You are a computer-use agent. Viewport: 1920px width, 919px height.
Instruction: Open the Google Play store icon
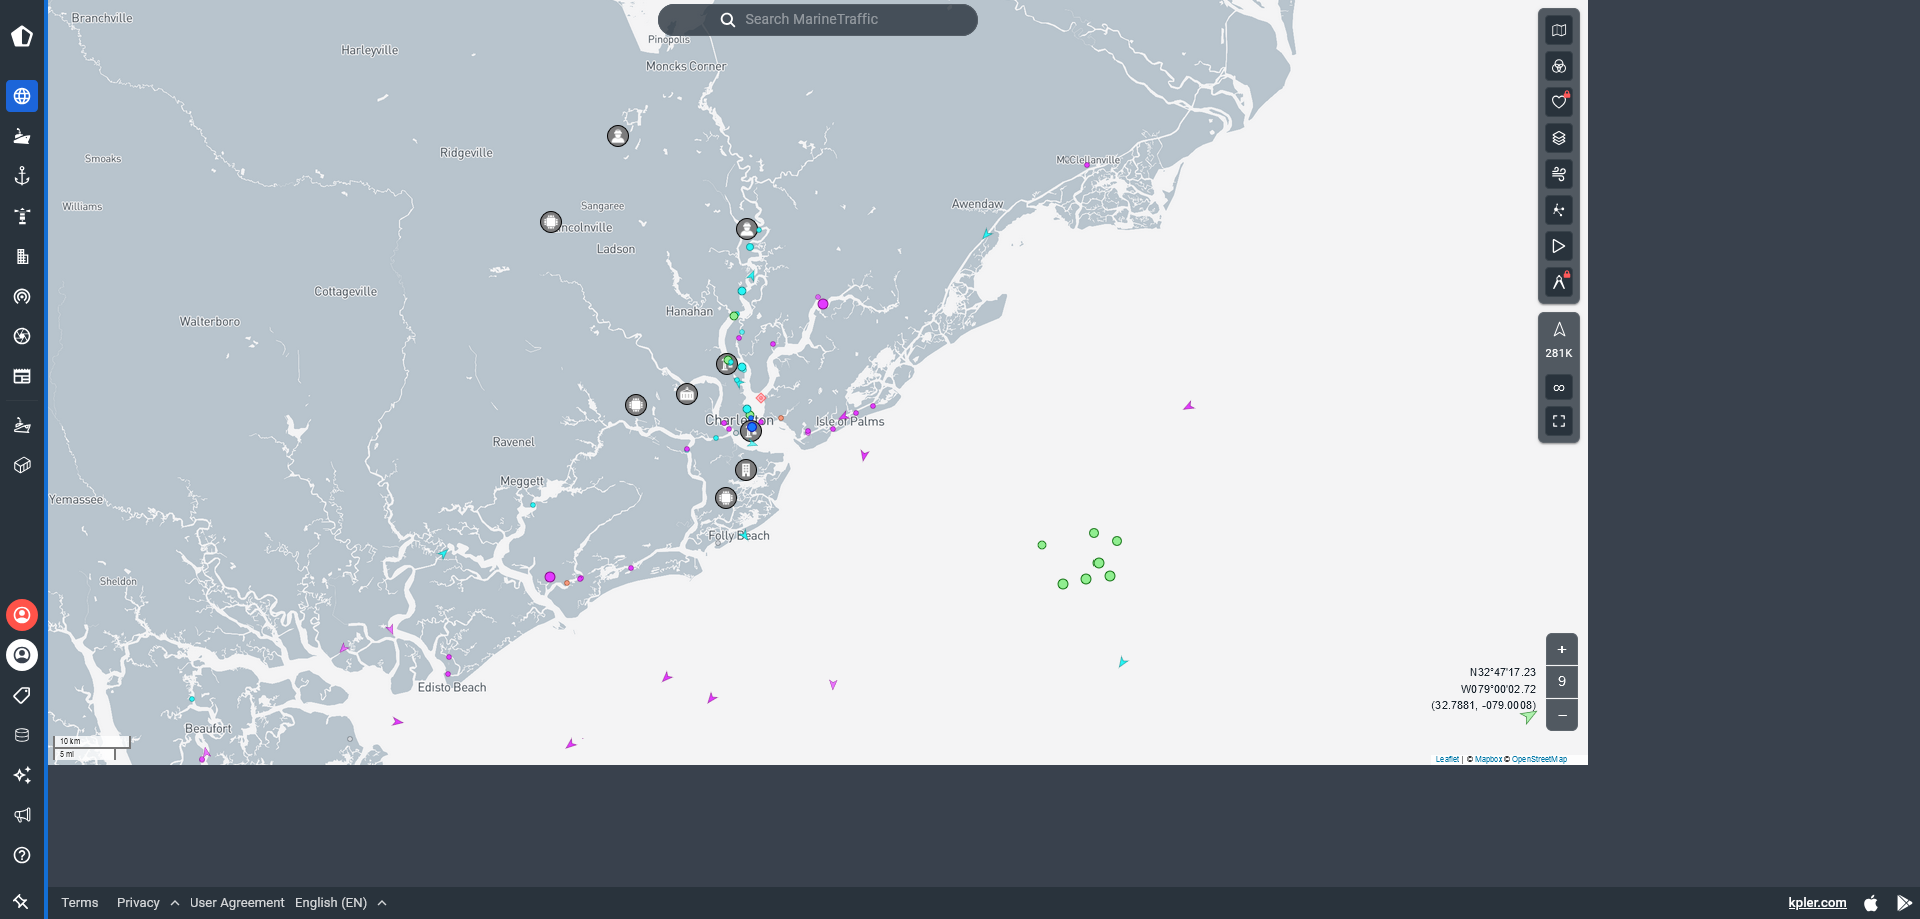[x=1904, y=902]
